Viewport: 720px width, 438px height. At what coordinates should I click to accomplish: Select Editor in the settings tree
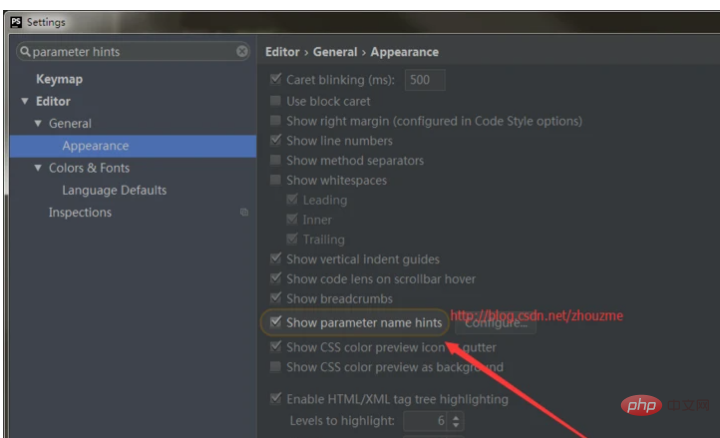click(x=53, y=101)
